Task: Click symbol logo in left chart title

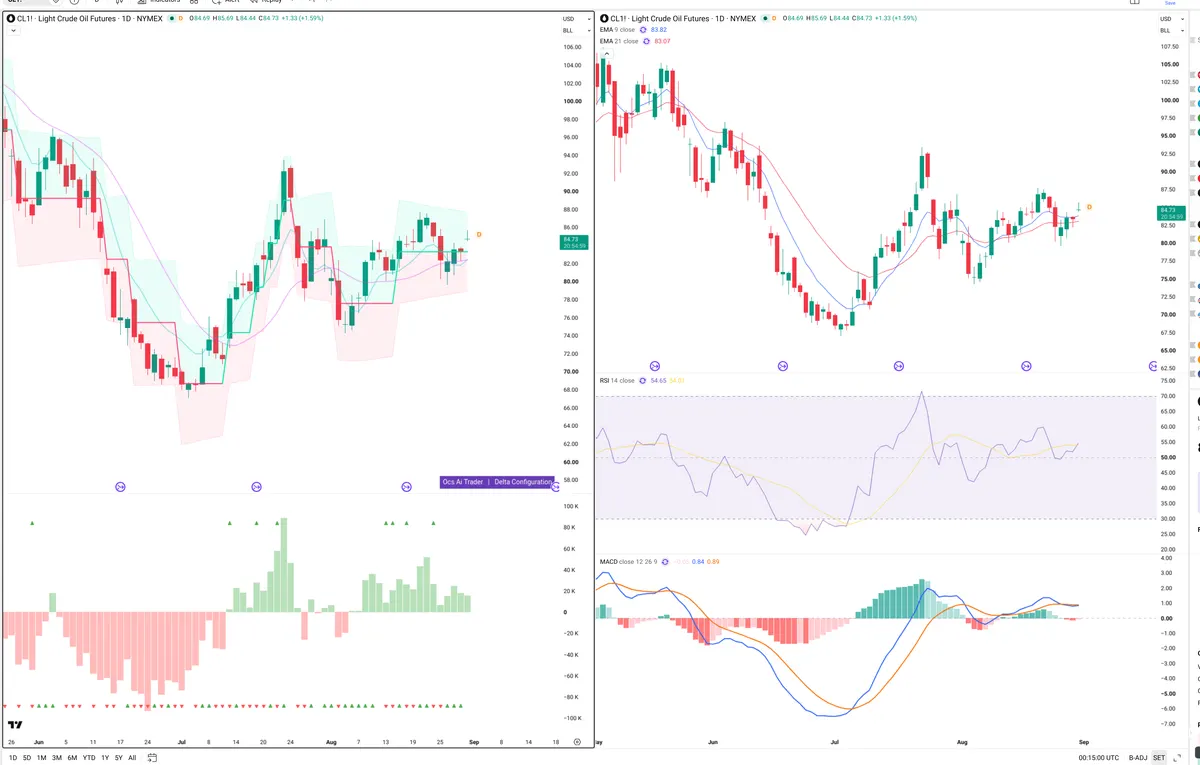Action: pos(12,18)
